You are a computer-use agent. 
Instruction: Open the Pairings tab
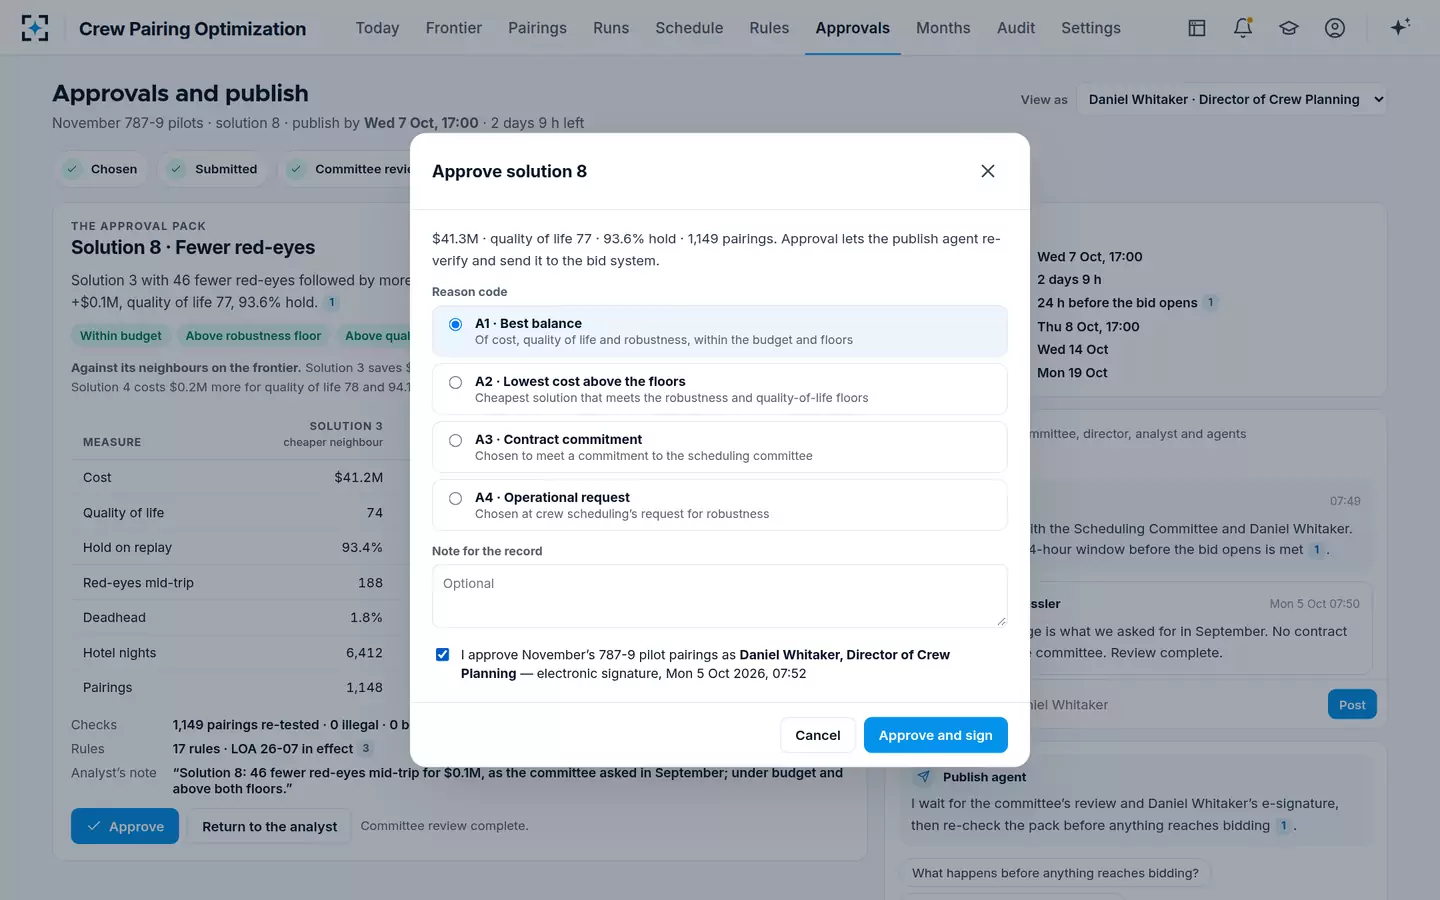click(537, 28)
